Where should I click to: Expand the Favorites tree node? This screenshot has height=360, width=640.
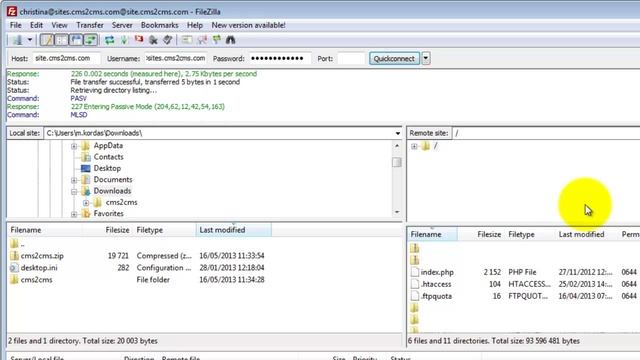pyautogui.click(x=74, y=214)
